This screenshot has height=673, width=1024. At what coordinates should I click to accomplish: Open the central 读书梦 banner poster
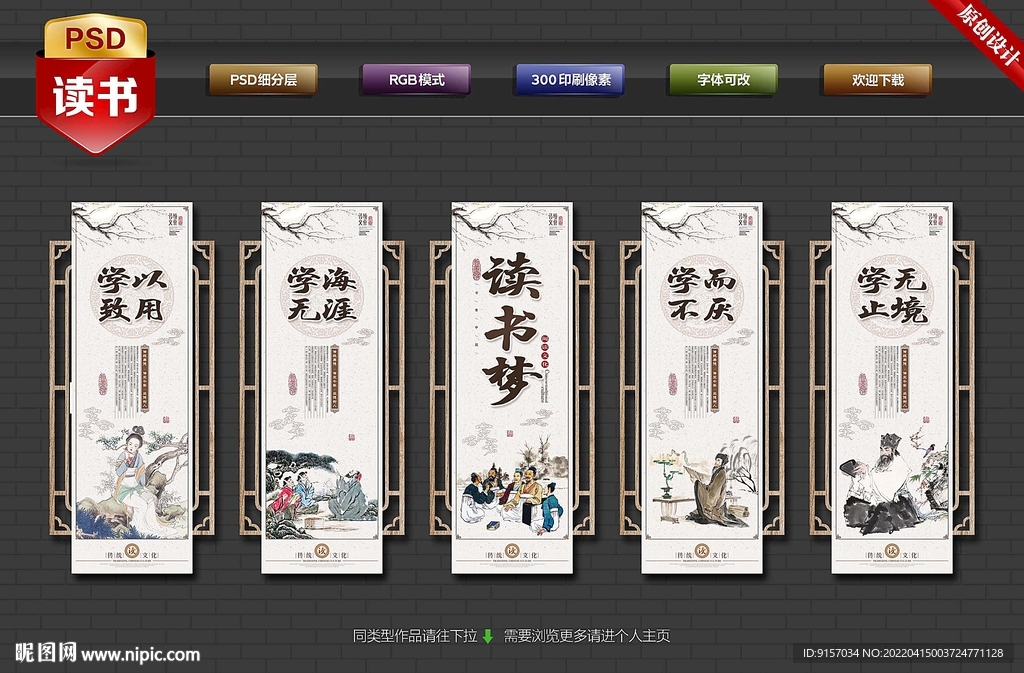click(512, 388)
